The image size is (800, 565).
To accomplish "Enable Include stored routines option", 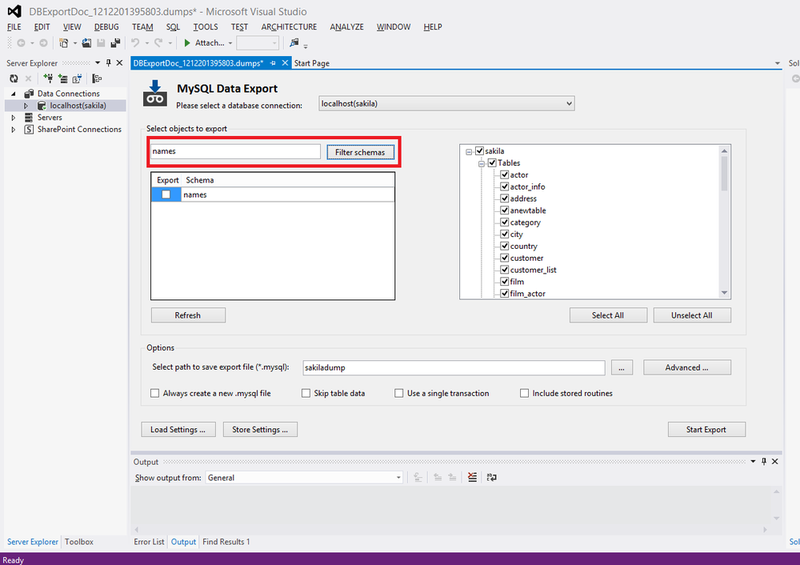I will click(x=524, y=393).
